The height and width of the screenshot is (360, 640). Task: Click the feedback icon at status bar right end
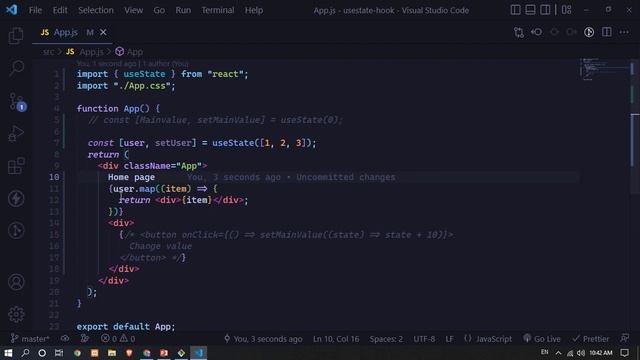624,339
